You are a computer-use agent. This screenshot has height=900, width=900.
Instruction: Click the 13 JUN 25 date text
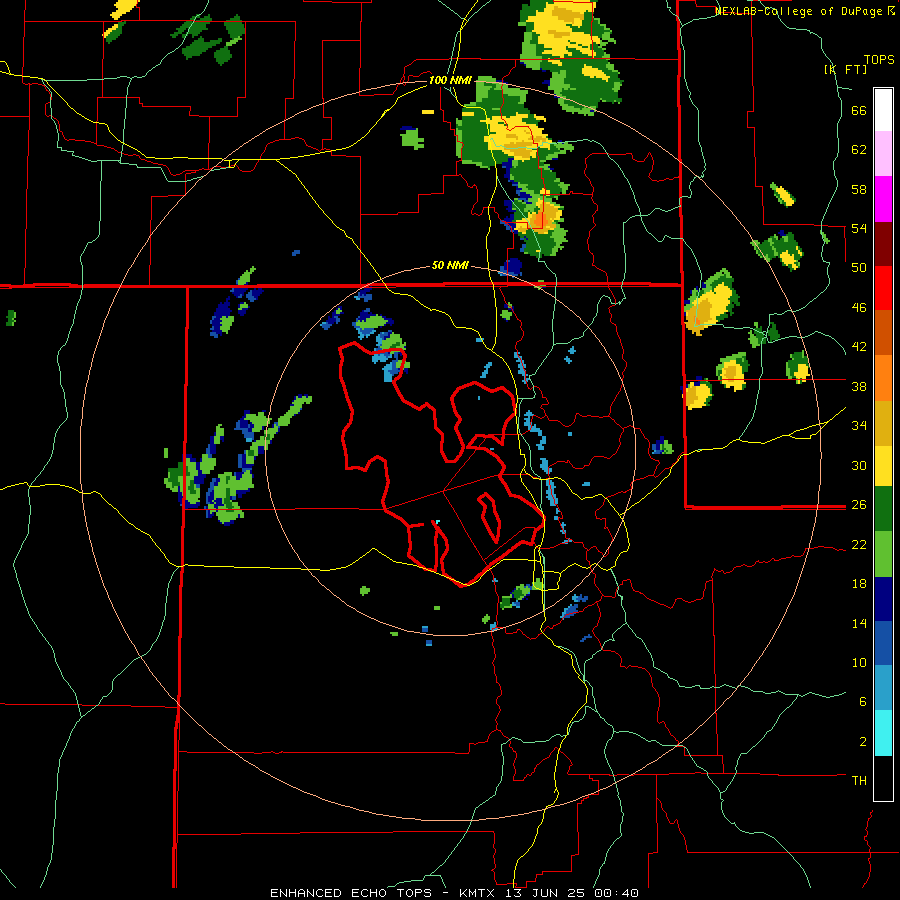[547, 893]
